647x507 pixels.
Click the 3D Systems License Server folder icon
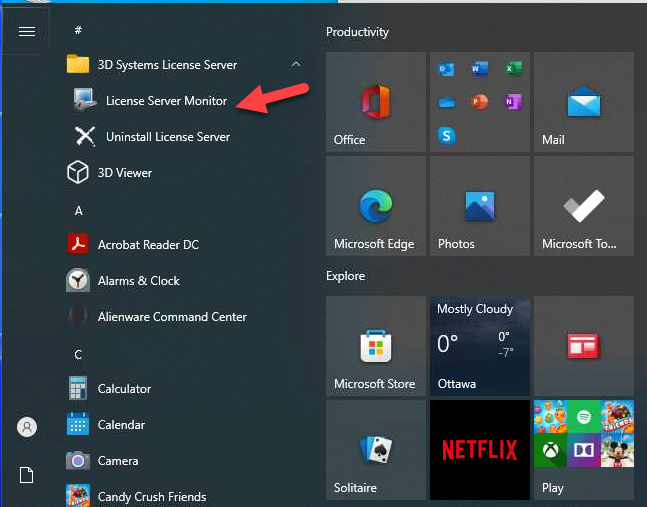tap(78, 64)
